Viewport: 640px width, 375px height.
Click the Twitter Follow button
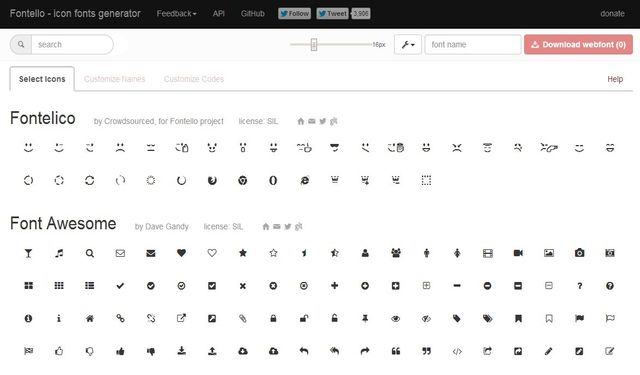click(294, 13)
